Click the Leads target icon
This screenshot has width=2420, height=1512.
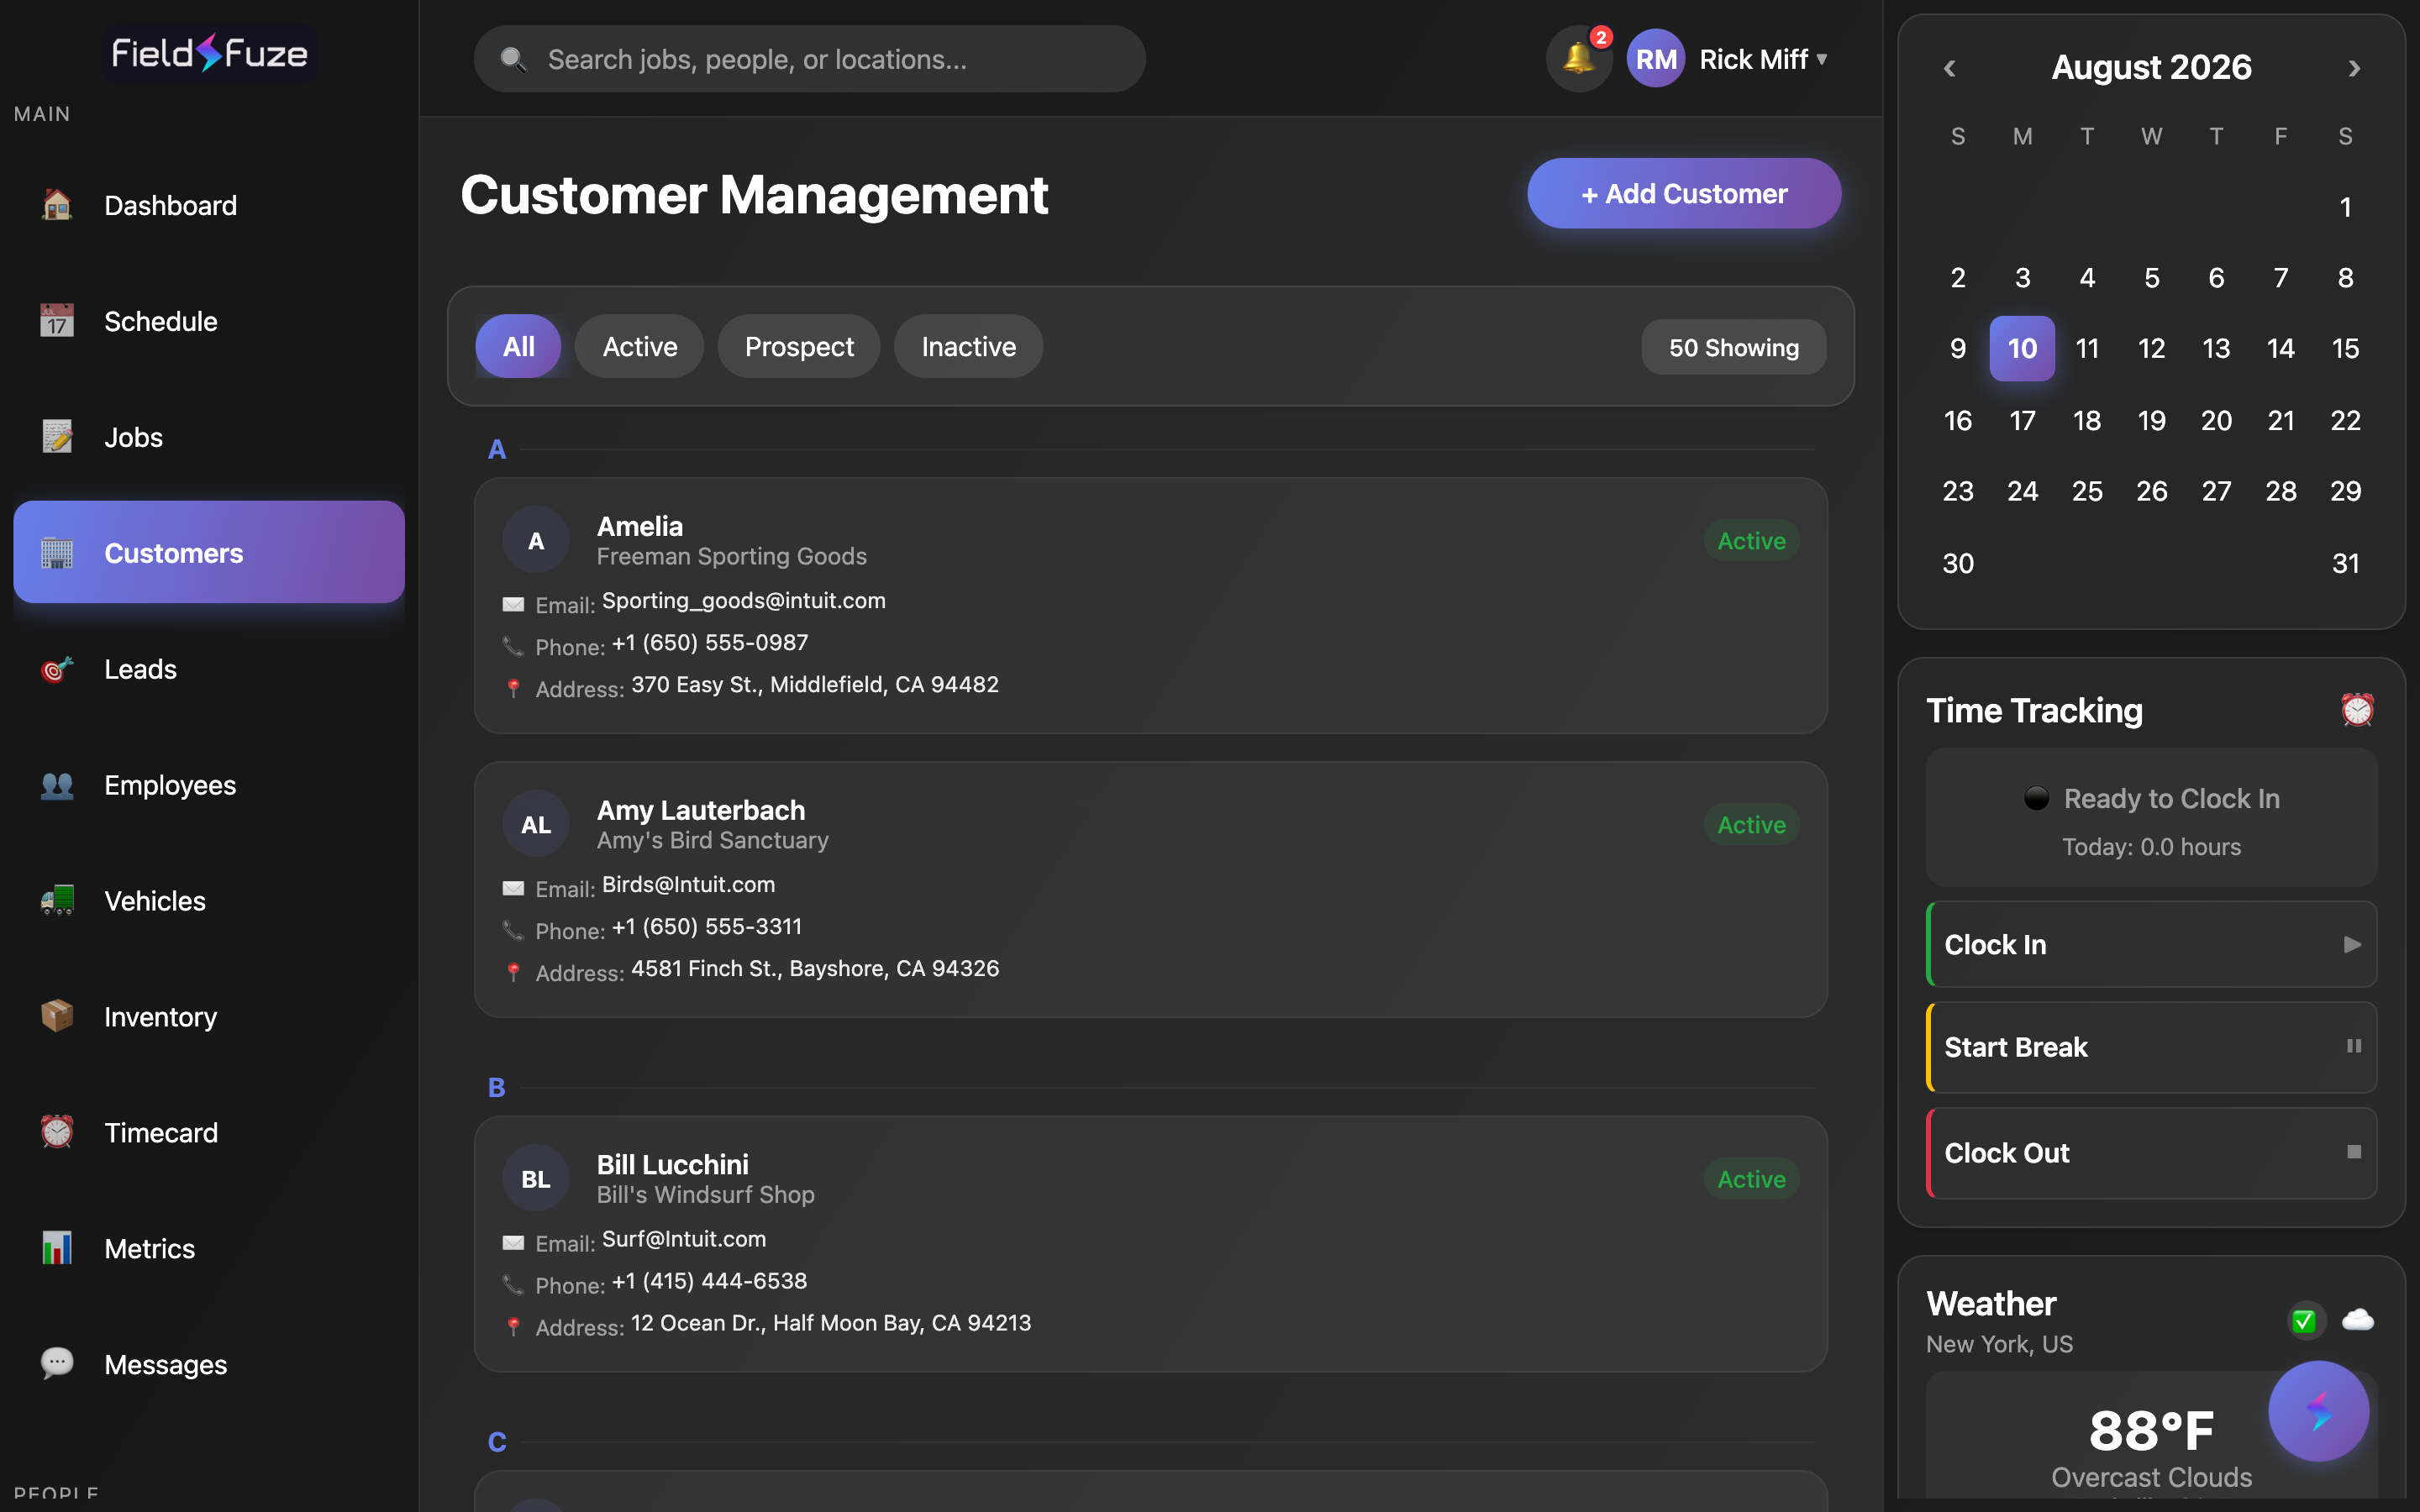click(x=57, y=669)
